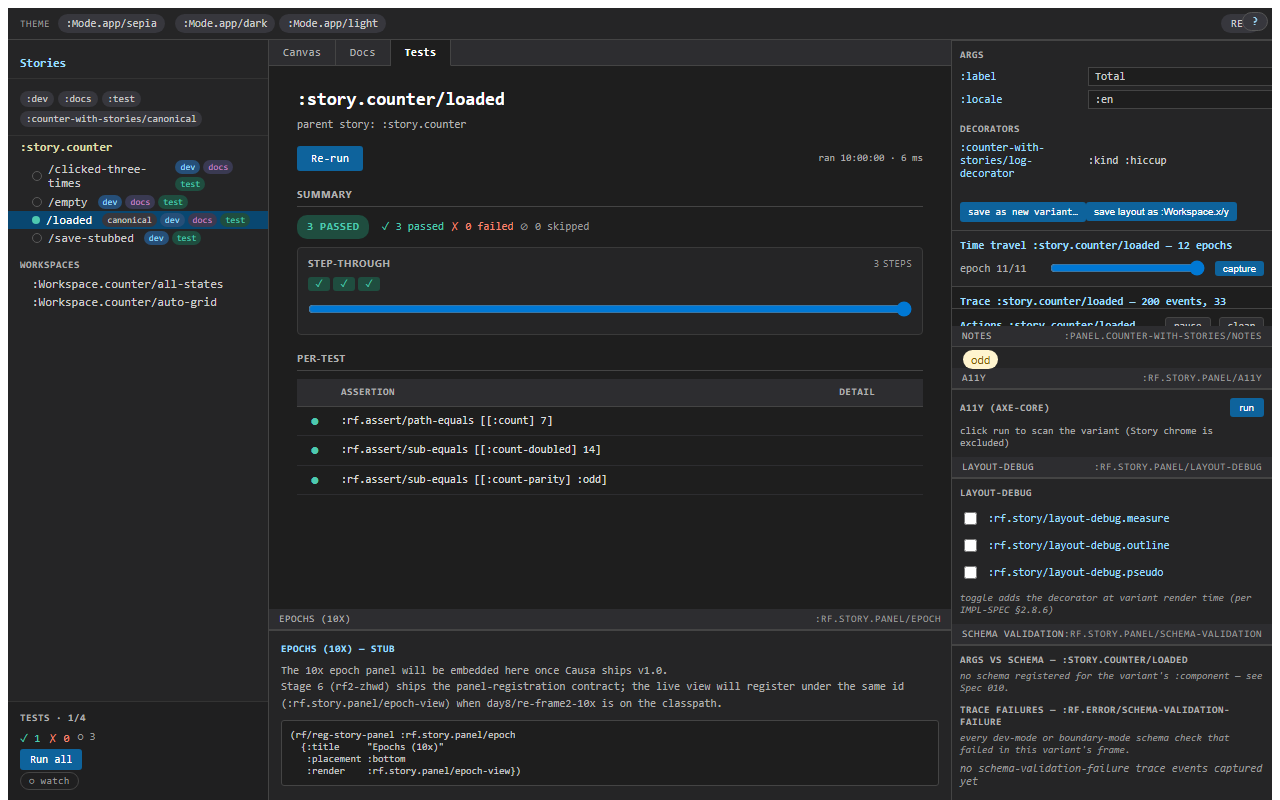Image resolution: width=1280 pixels, height=800 pixels.
Task: Enable layout-debug.outline checkbox
Action: [x=970, y=545]
